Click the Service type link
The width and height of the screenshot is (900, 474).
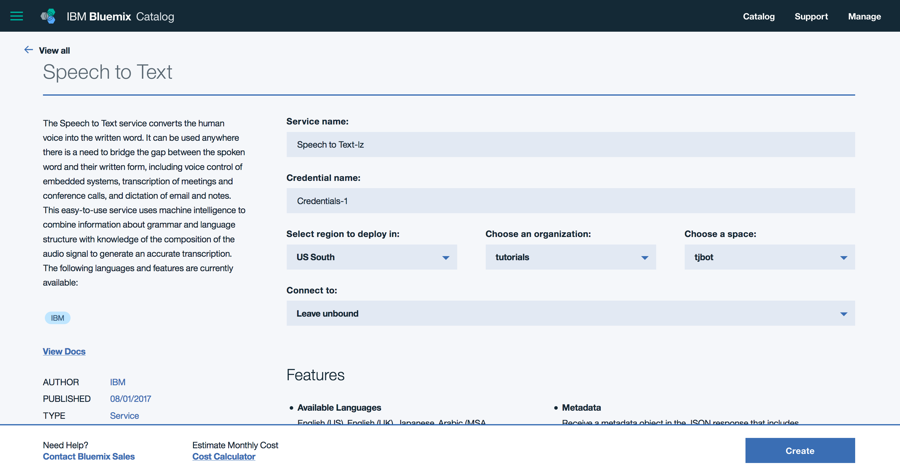point(124,415)
